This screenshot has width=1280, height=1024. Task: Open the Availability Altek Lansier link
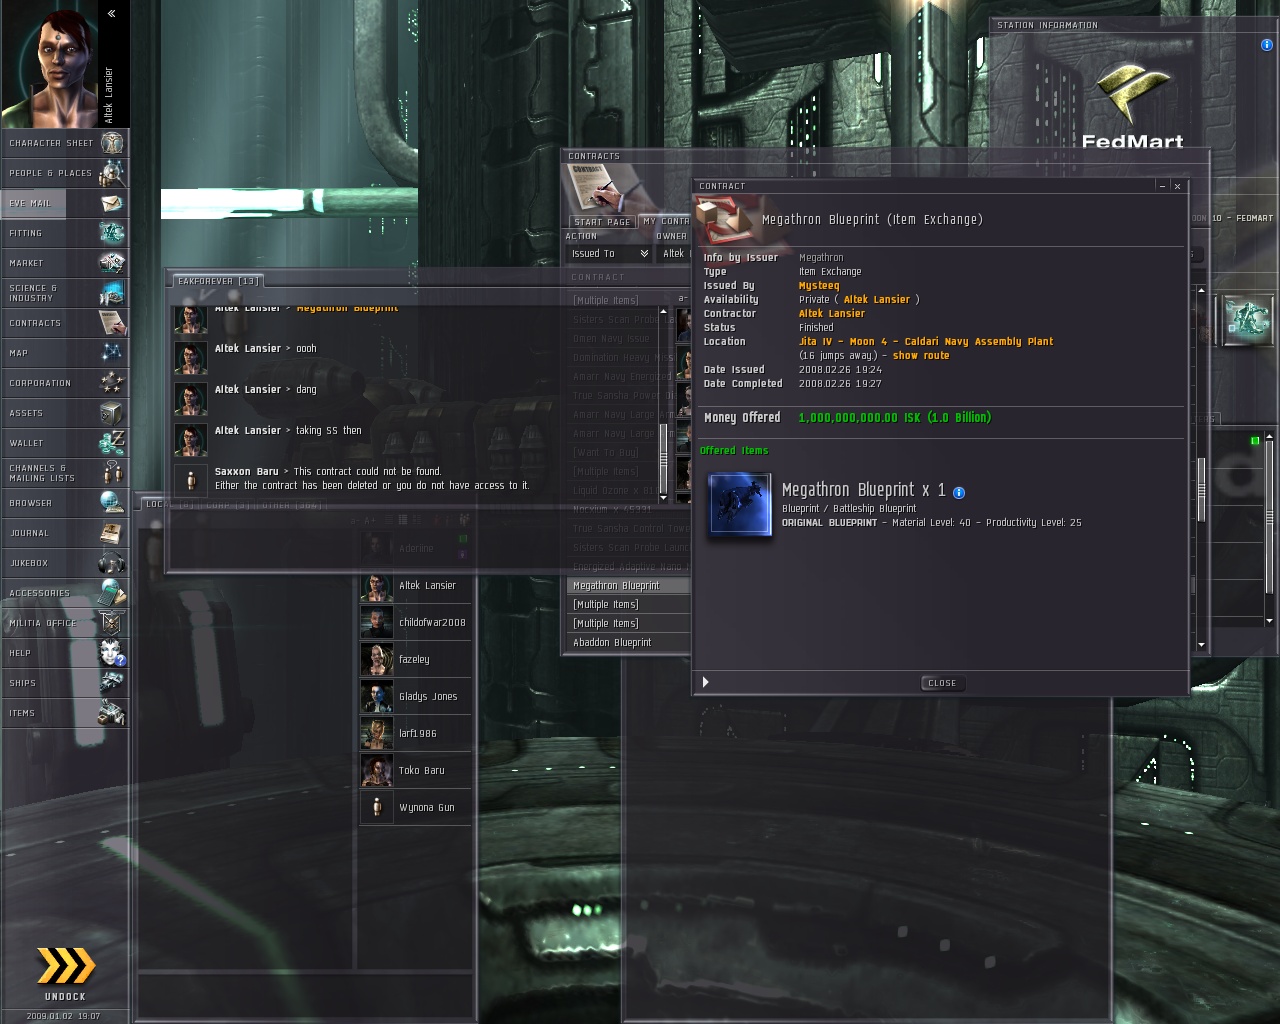(876, 300)
